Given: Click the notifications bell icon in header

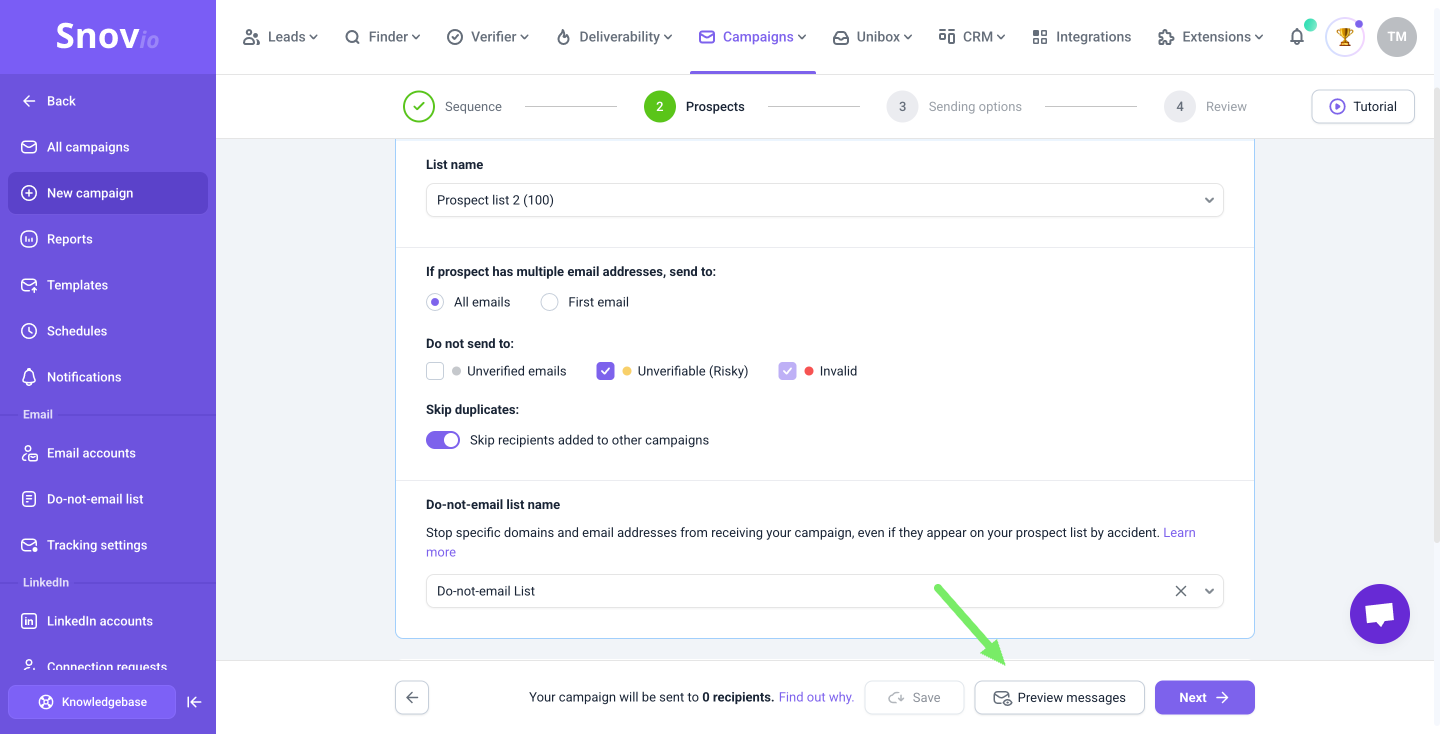Looking at the screenshot, I should click(1297, 37).
